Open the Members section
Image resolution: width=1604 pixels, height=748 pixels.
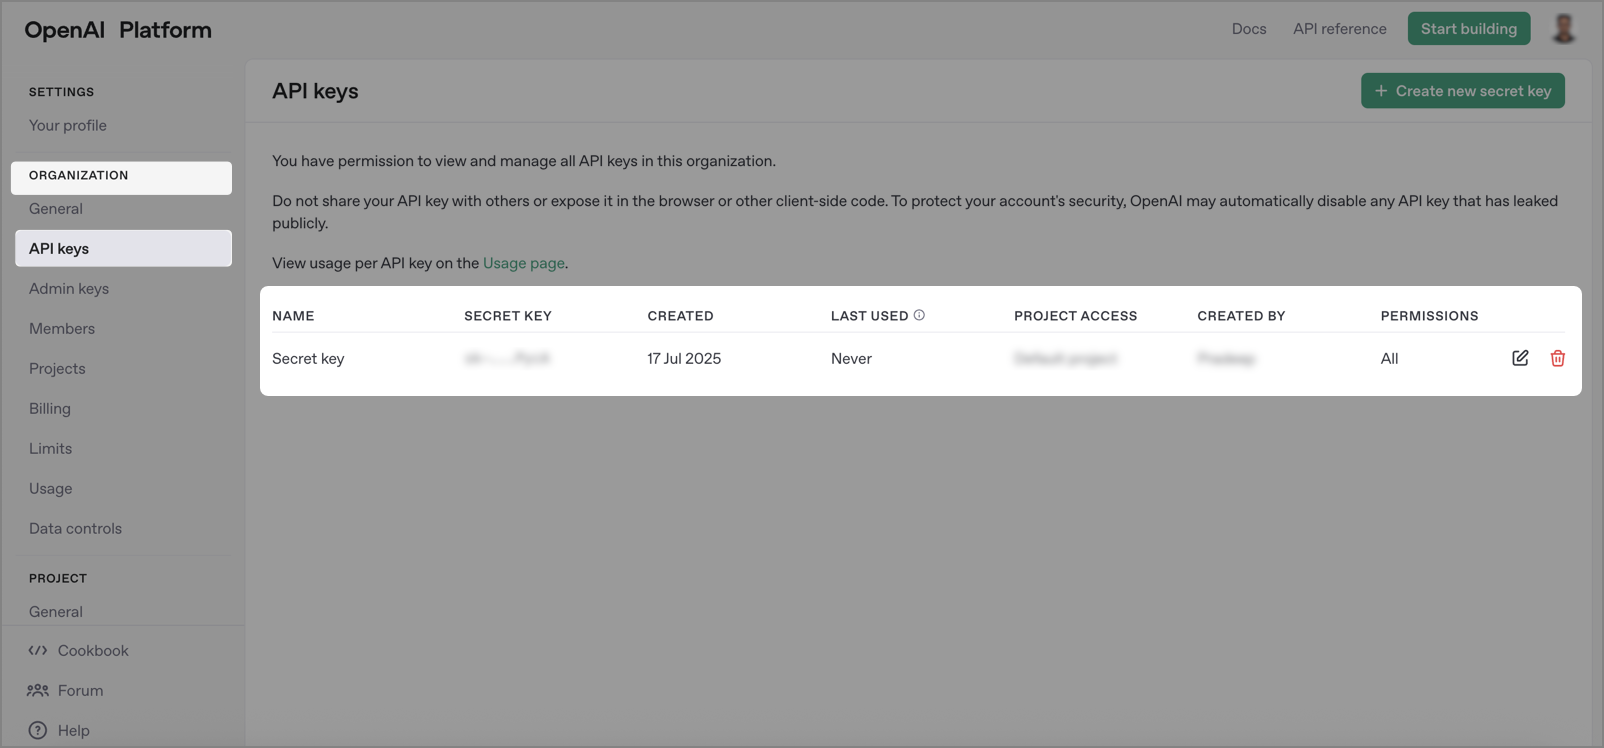click(x=62, y=328)
